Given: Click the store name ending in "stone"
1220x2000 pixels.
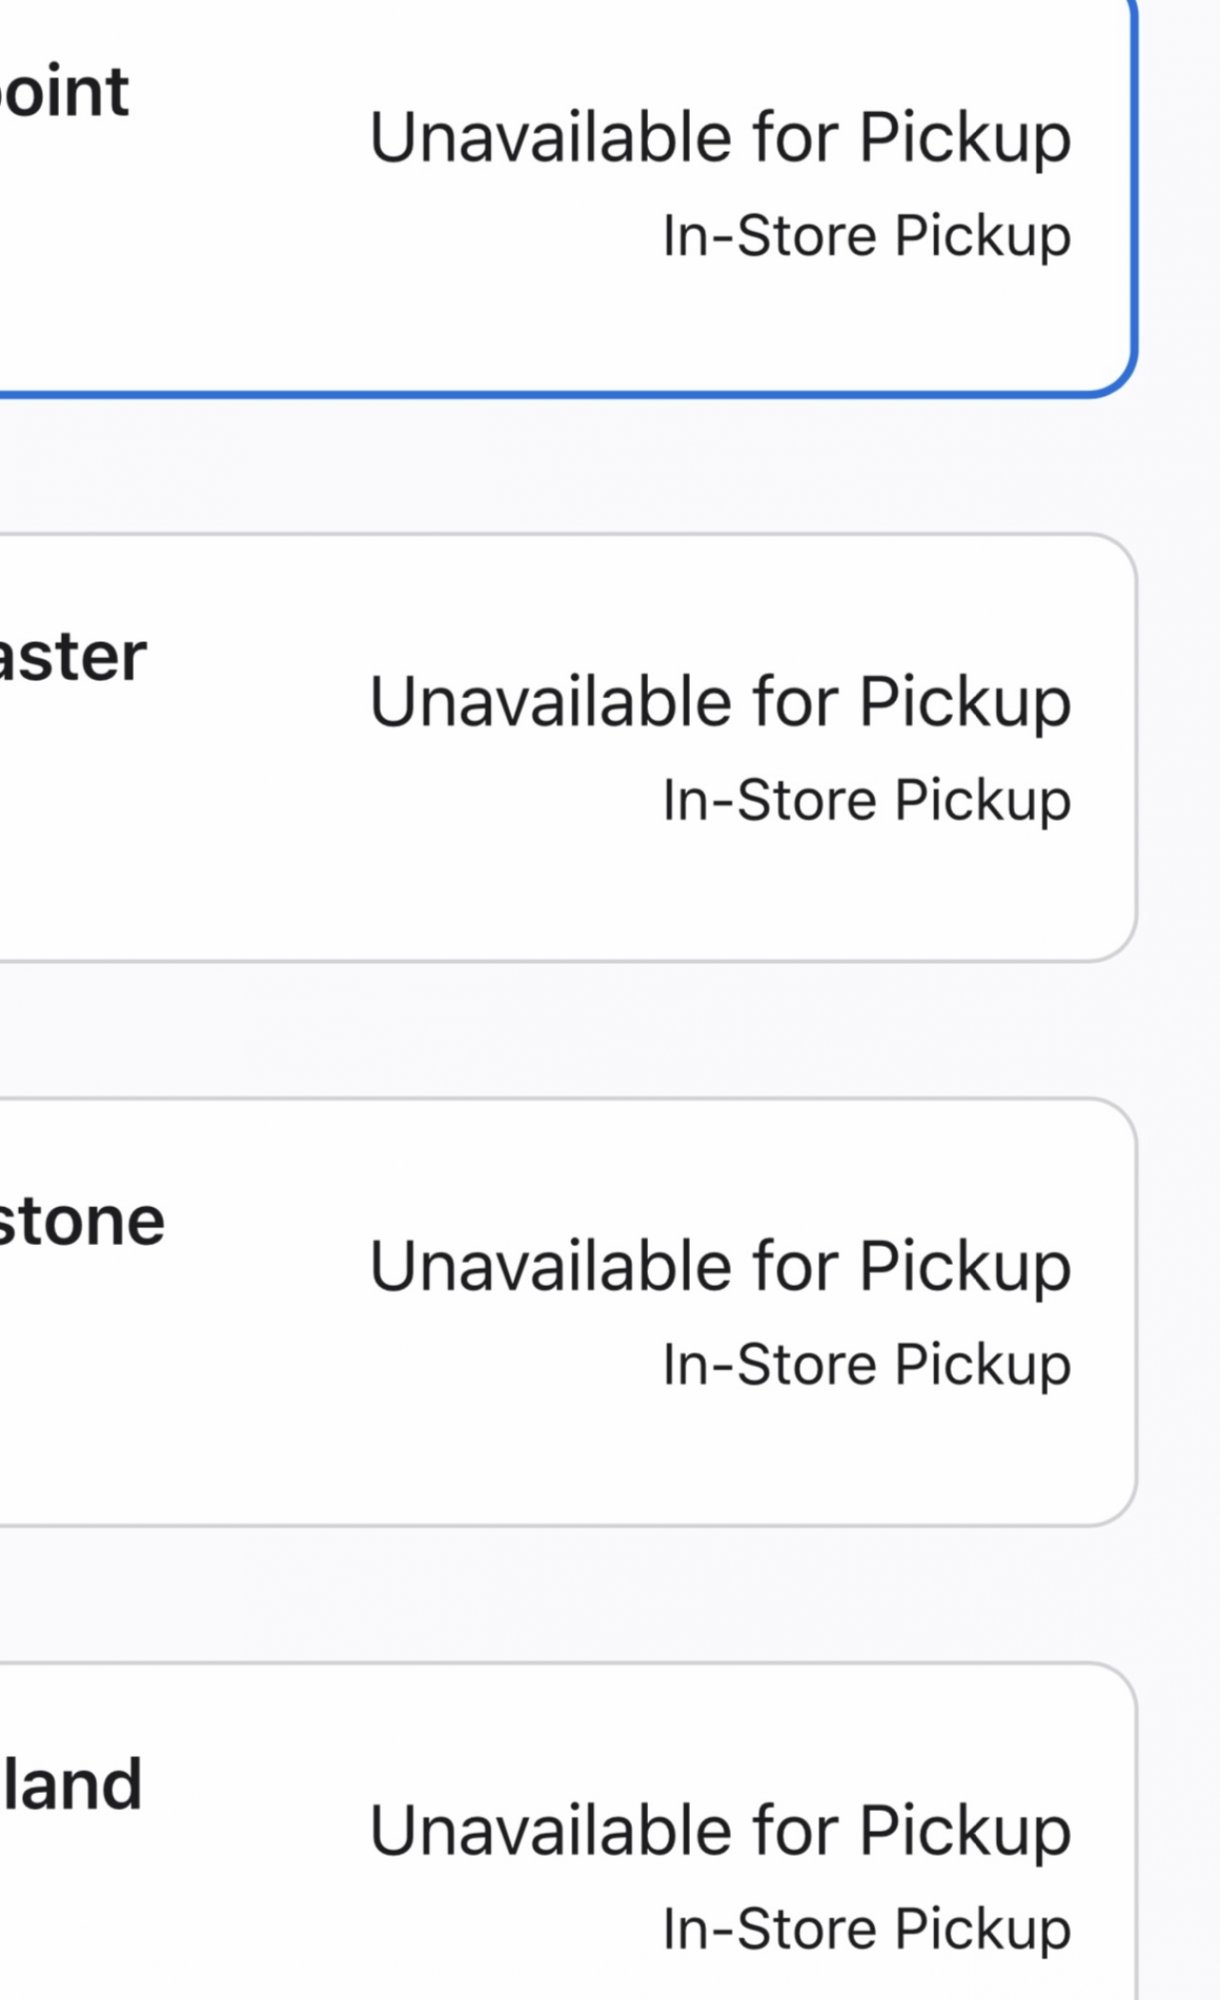Looking at the screenshot, I should coord(82,1221).
